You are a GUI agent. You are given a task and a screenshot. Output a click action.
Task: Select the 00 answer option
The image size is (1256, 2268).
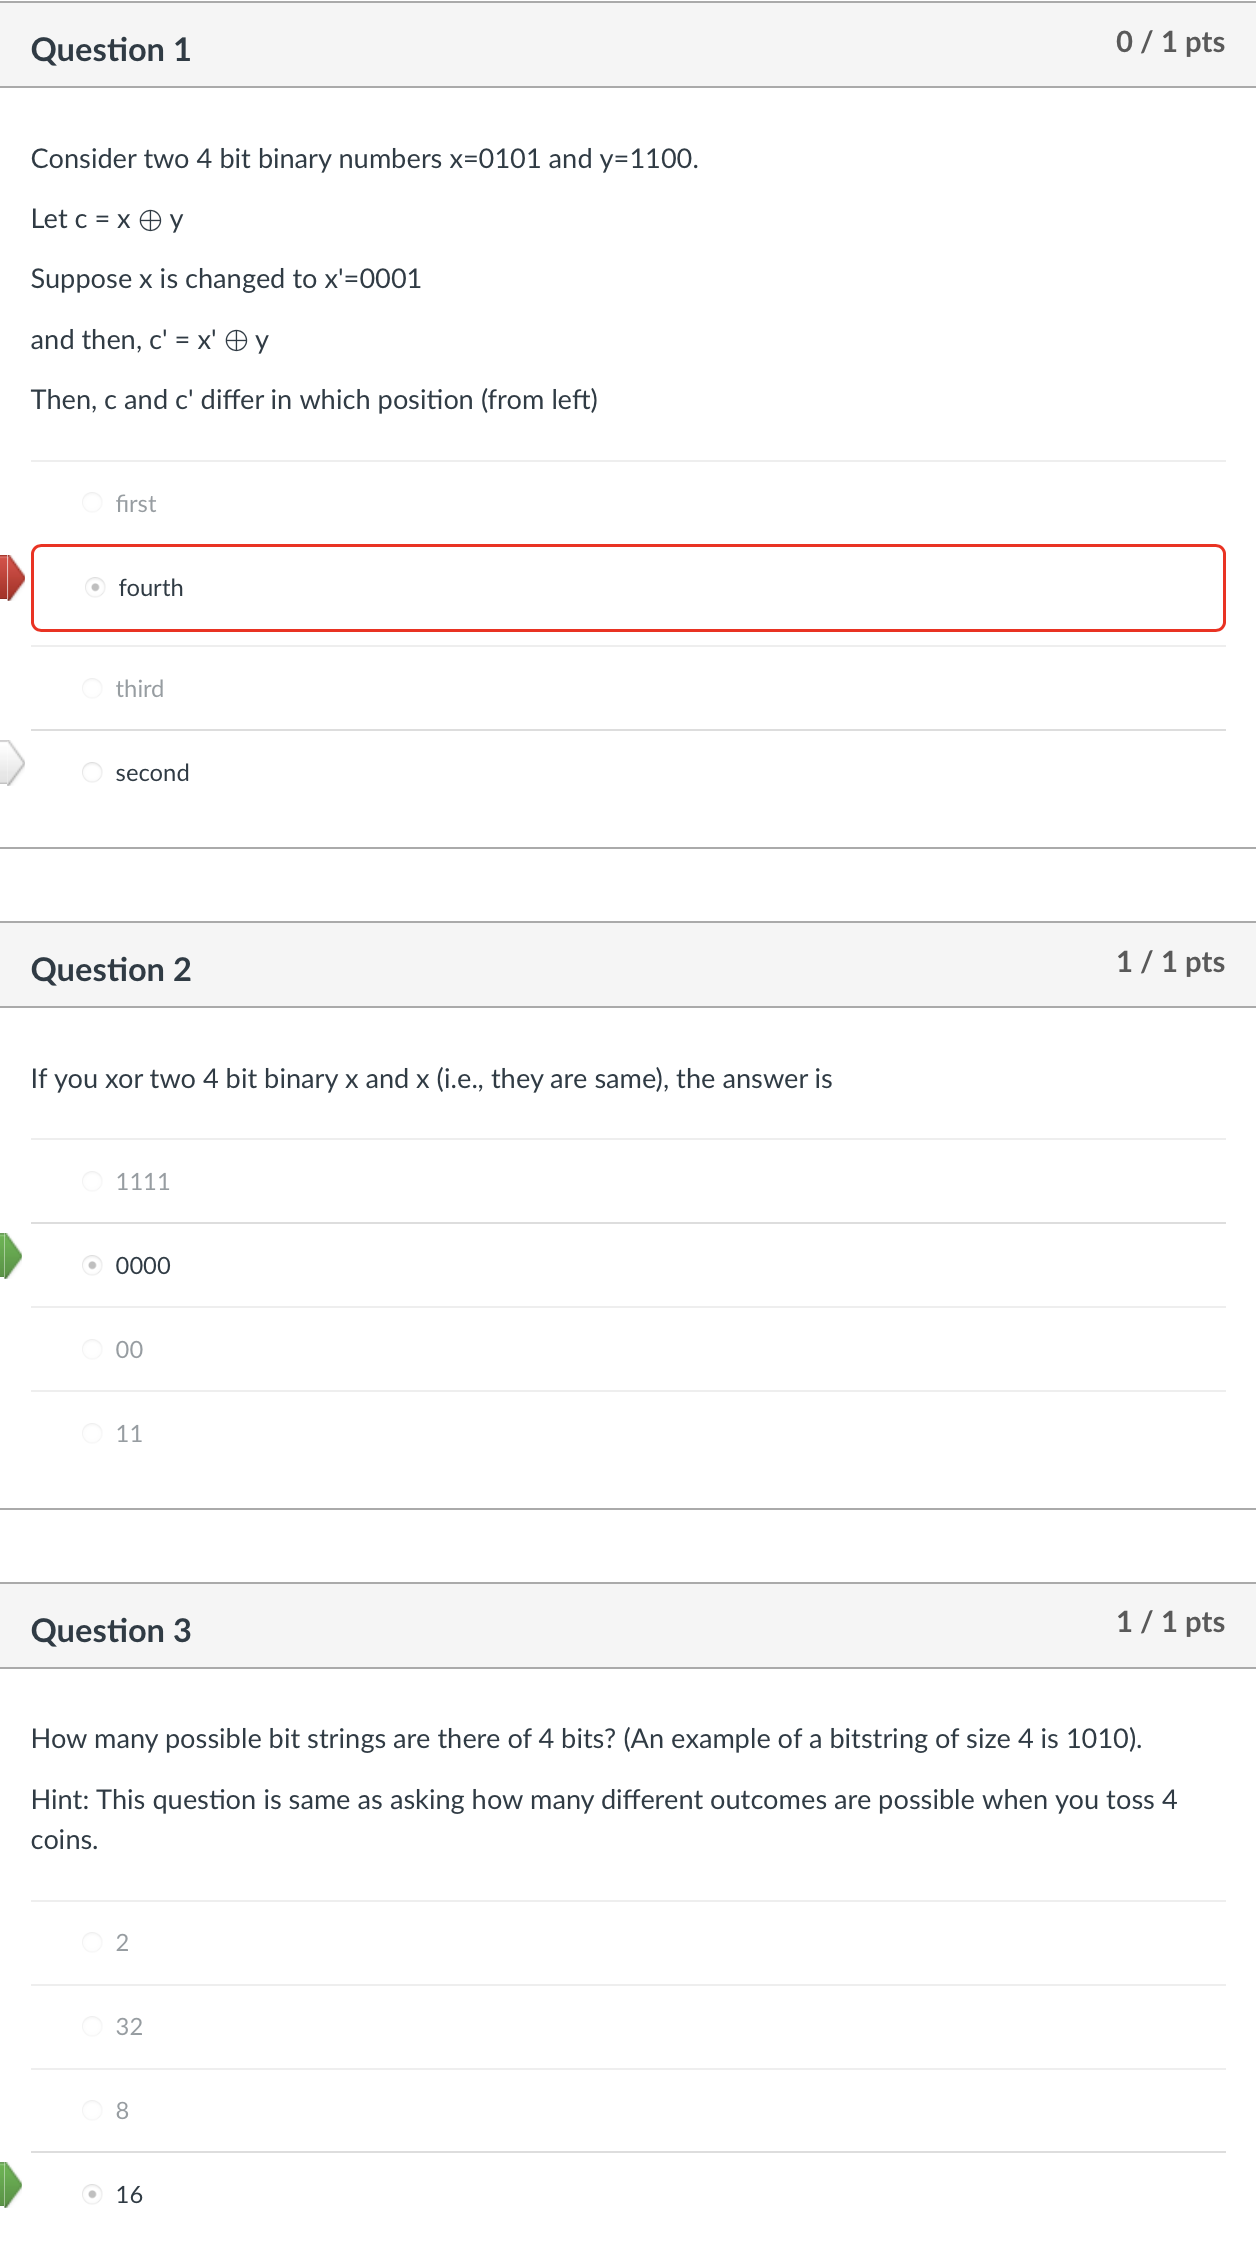click(x=93, y=1349)
